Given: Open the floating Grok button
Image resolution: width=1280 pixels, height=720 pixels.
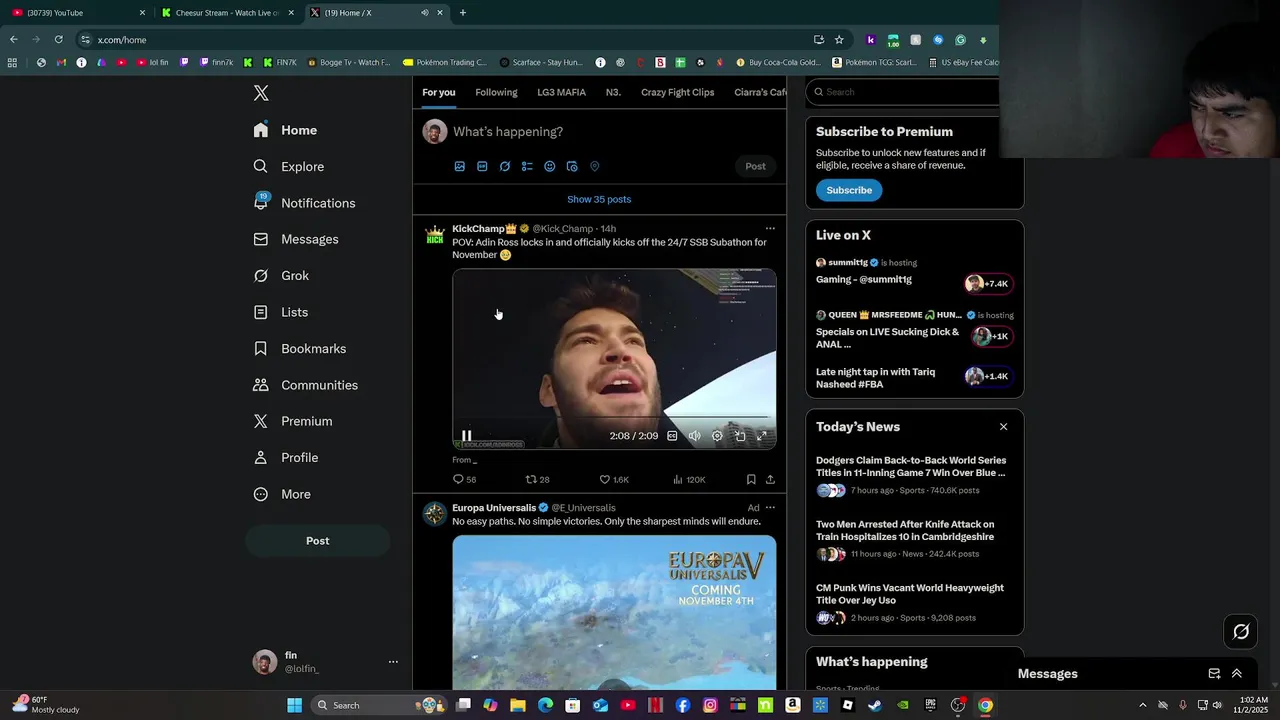Looking at the screenshot, I should [1241, 632].
